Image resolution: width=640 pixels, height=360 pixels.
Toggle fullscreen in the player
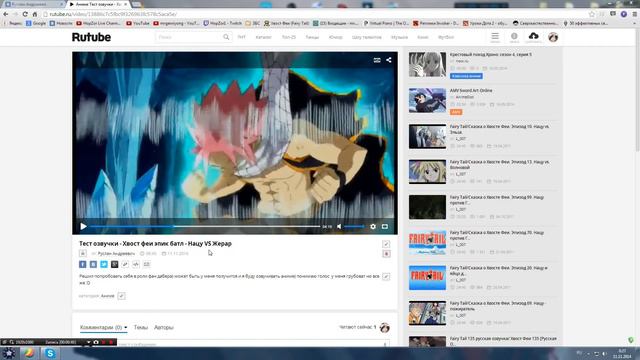385,226
